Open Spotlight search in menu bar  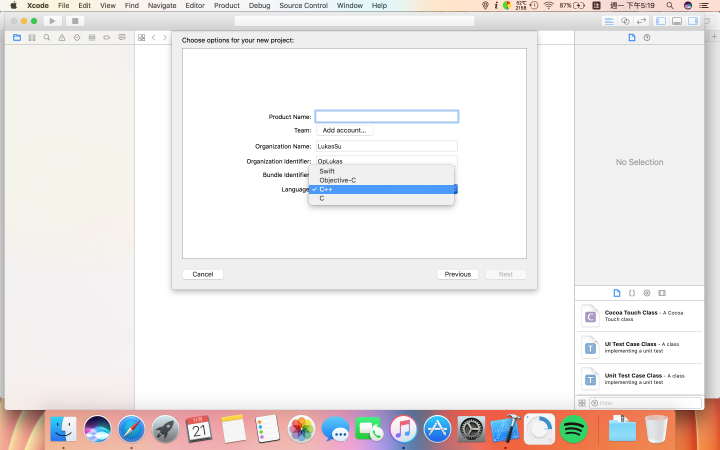coord(670,6)
